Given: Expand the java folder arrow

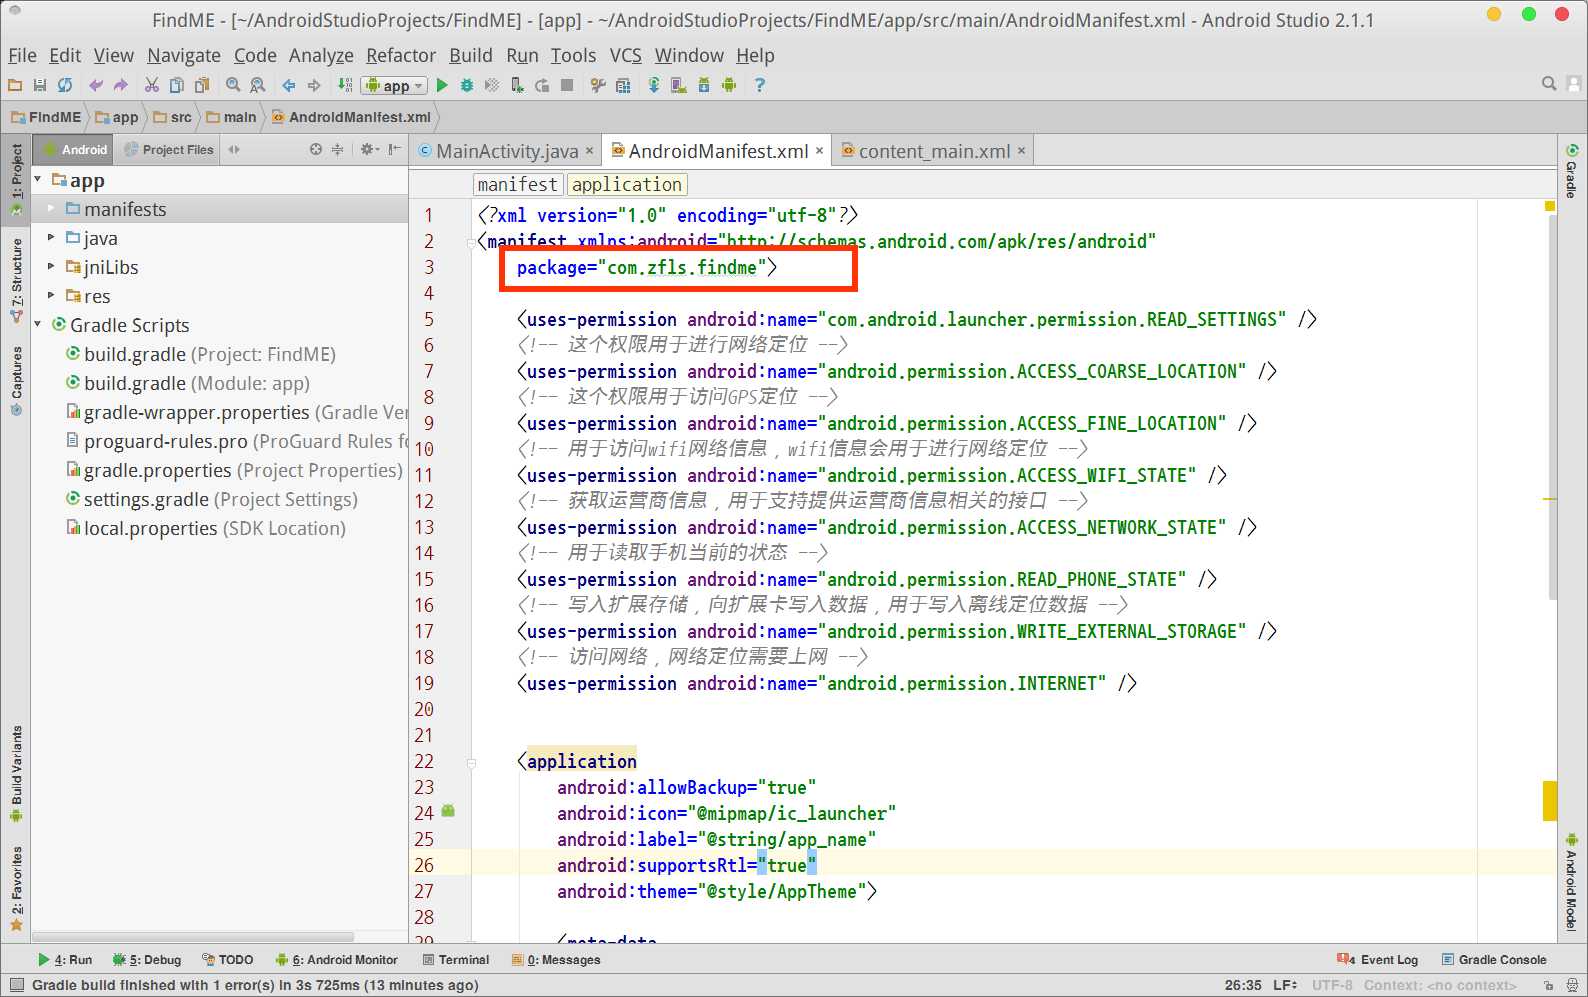Looking at the screenshot, I should [x=51, y=238].
